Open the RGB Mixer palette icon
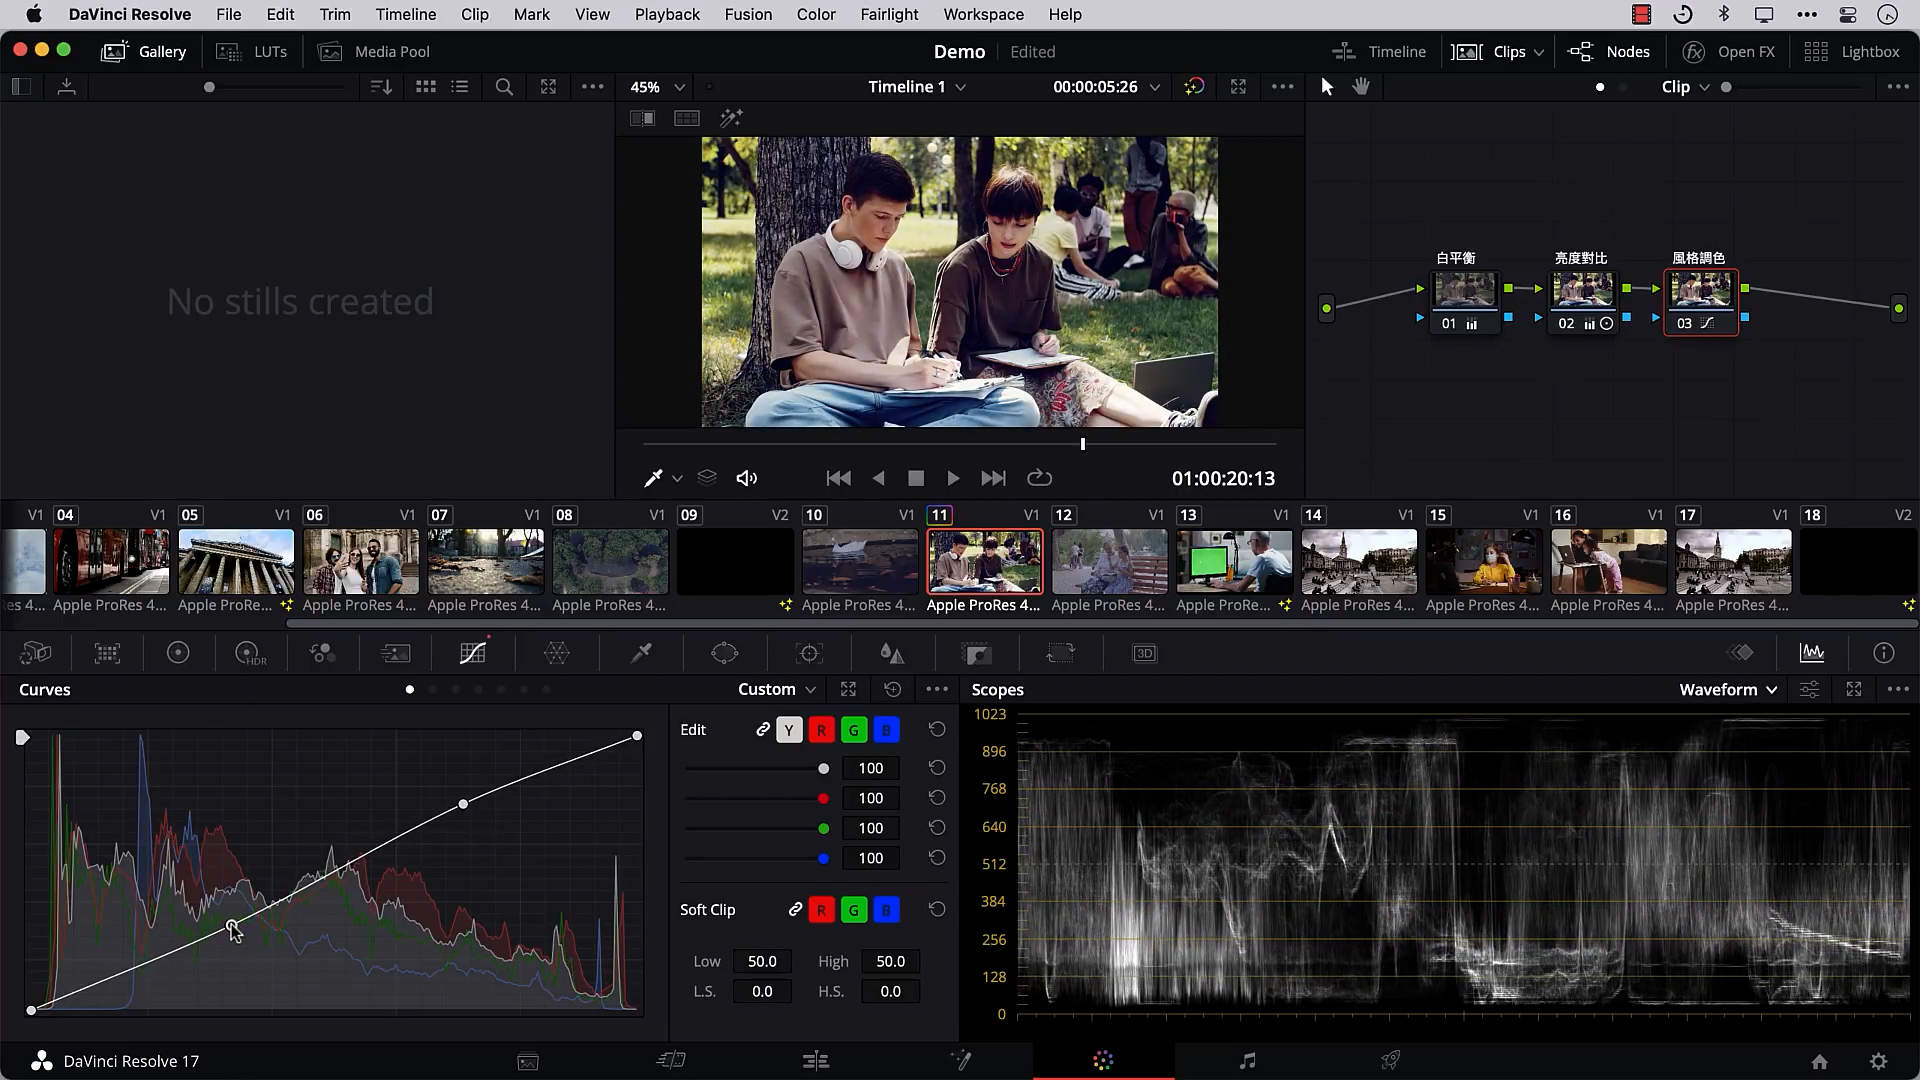The image size is (1920, 1080). click(322, 653)
